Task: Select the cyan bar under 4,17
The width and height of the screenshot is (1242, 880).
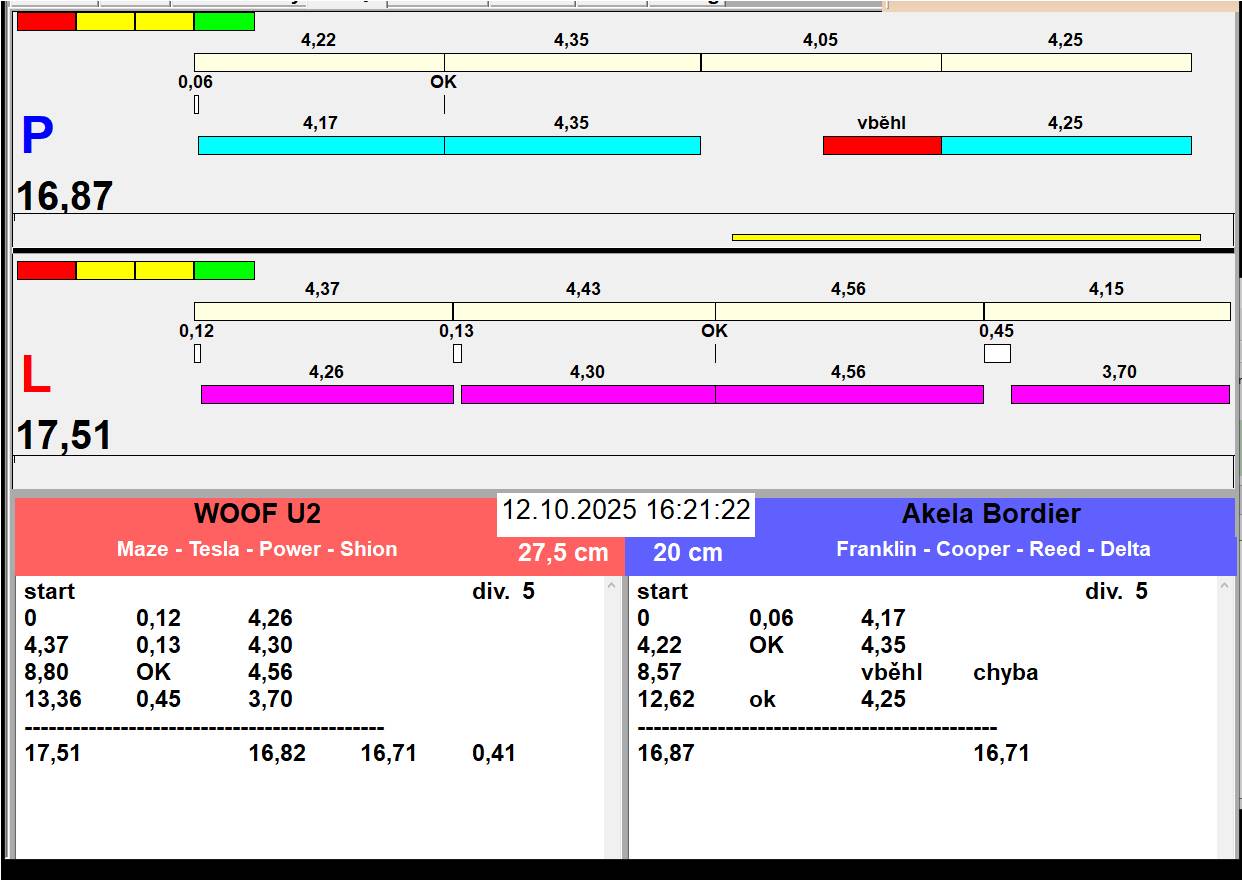Action: click(x=321, y=145)
